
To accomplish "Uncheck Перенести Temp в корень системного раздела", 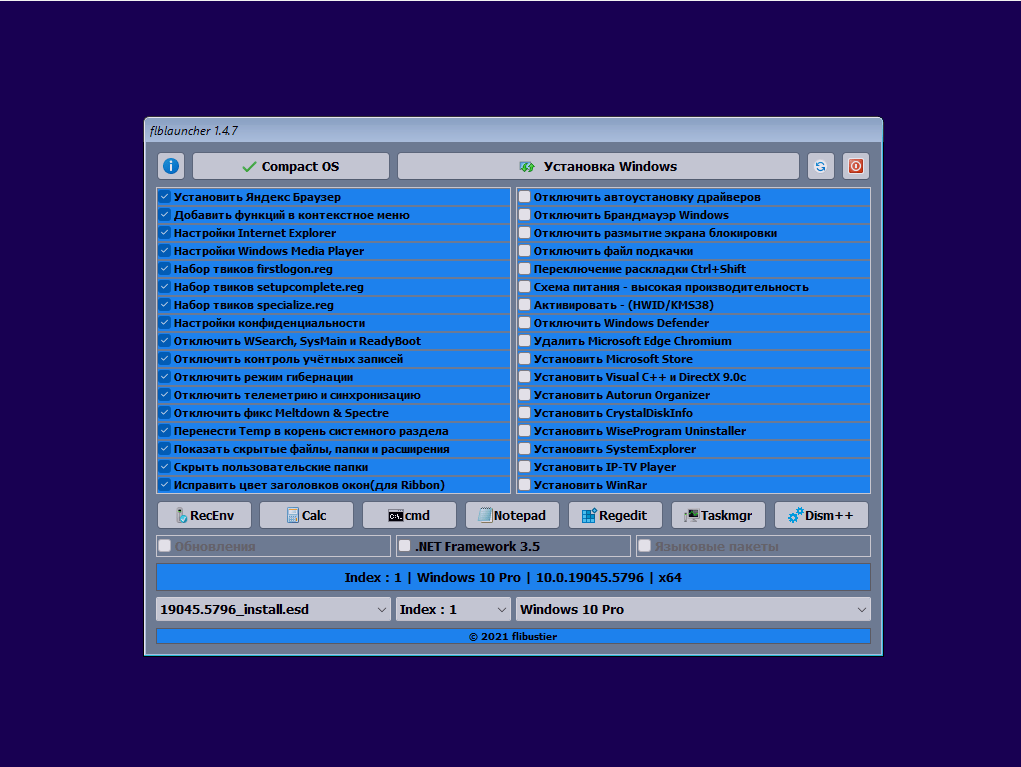I will point(165,431).
